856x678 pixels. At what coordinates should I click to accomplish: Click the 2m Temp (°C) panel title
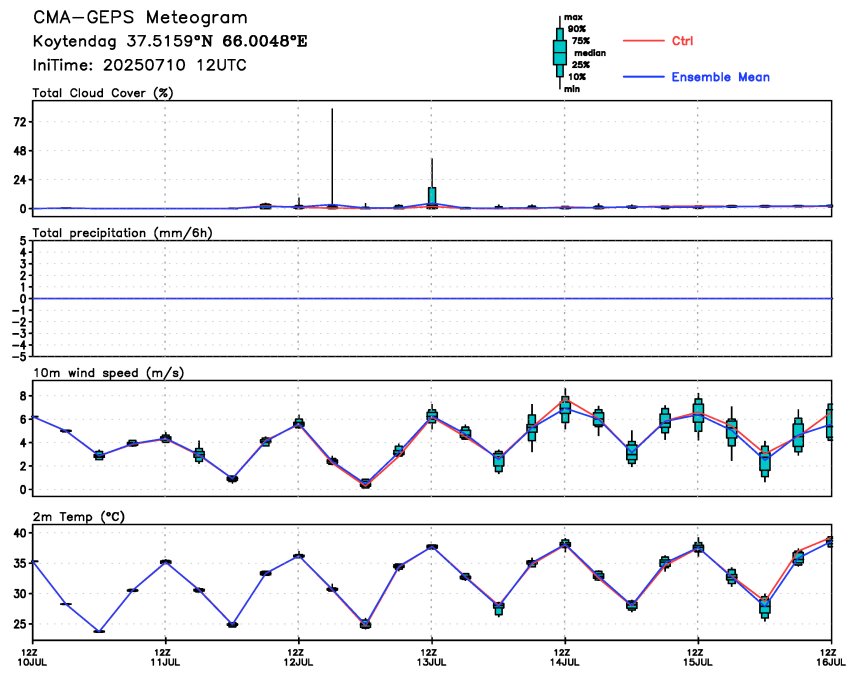click(x=79, y=517)
